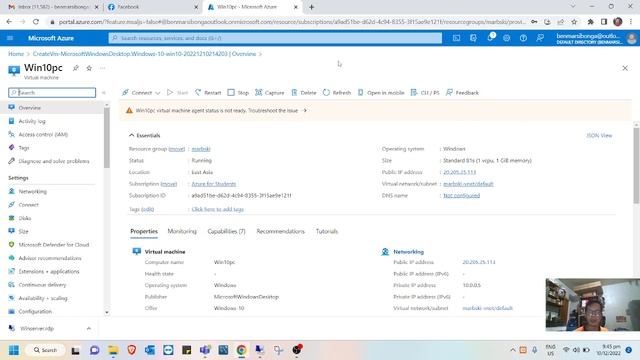Pin Win10pc to dashboard

(76, 68)
